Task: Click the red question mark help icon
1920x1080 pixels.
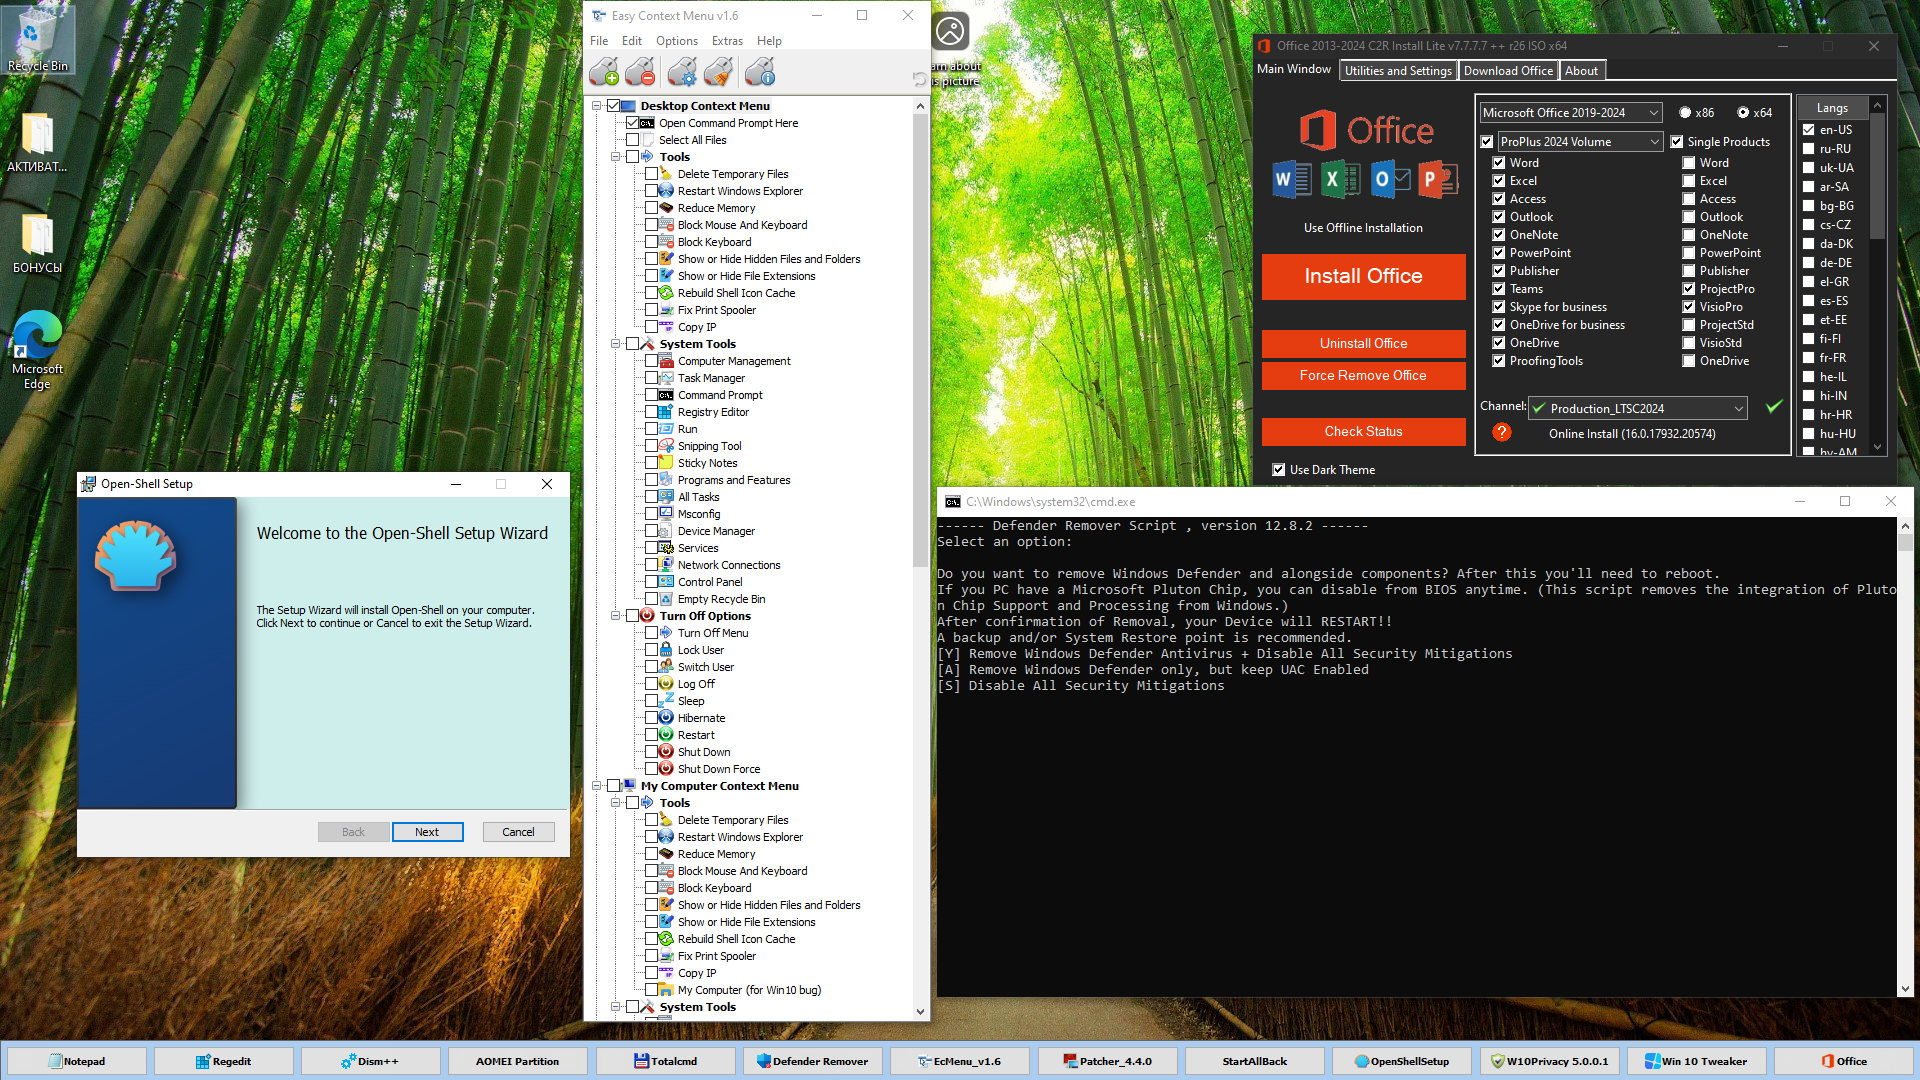Action: point(1501,432)
